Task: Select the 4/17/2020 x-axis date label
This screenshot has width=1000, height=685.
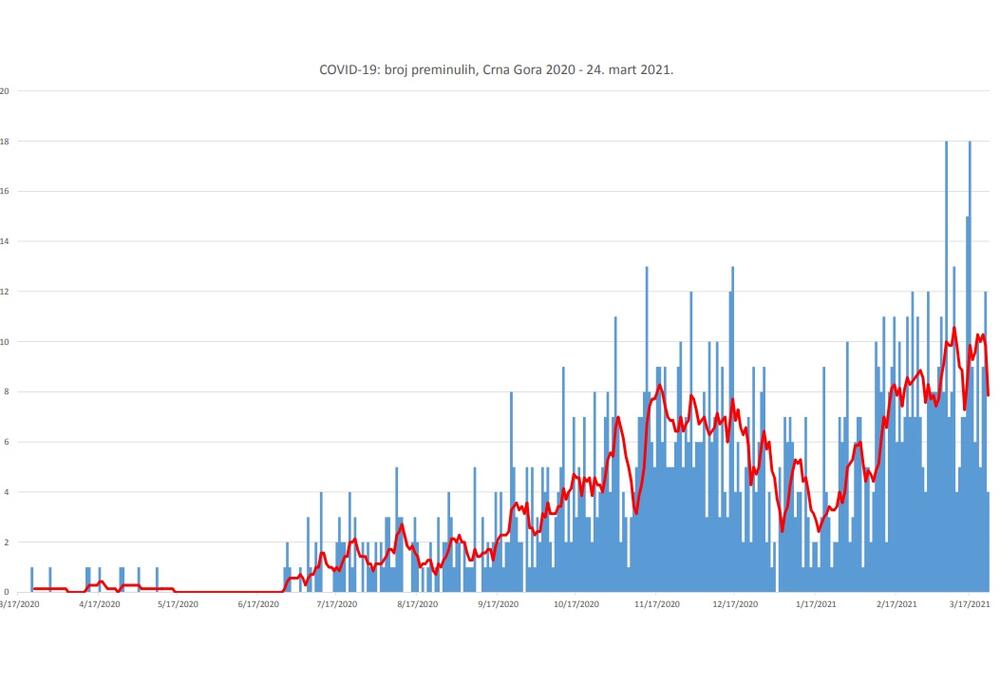Action: tap(99, 604)
